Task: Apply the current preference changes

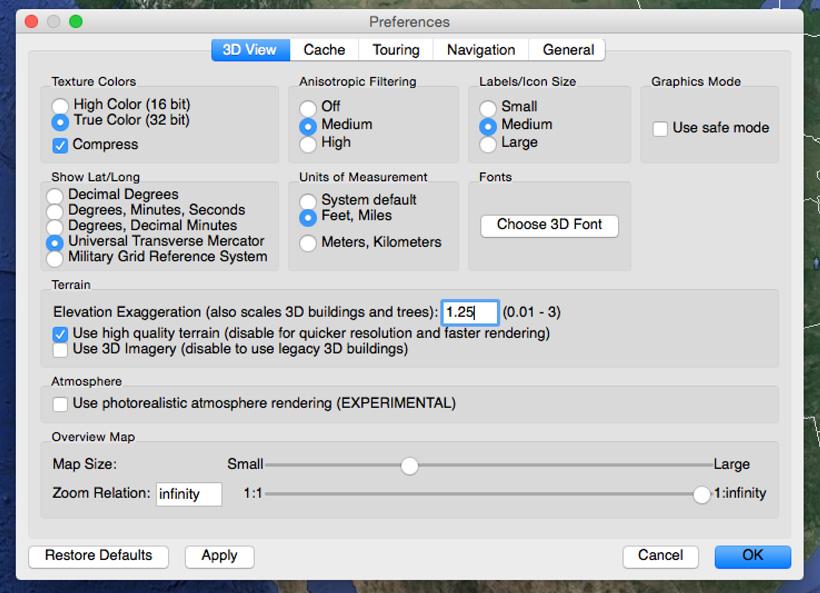Action: [219, 556]
